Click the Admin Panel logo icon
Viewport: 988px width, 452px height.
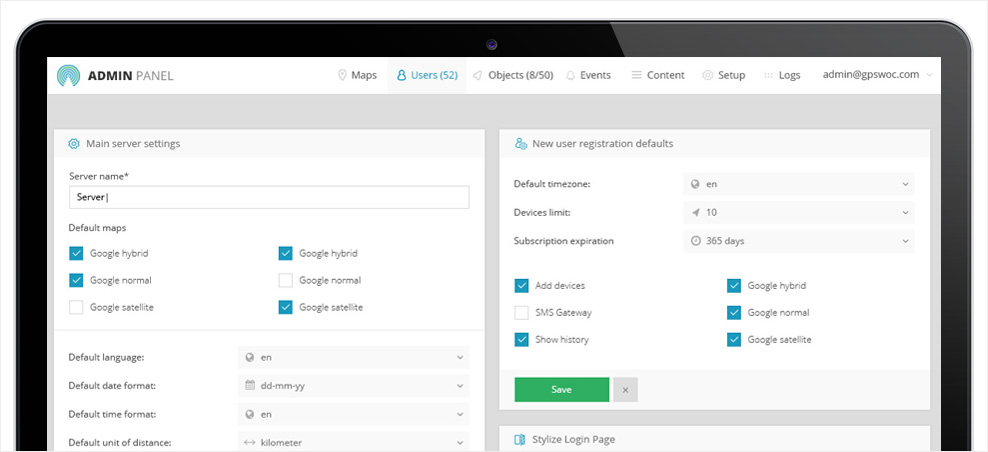(68, 76)
